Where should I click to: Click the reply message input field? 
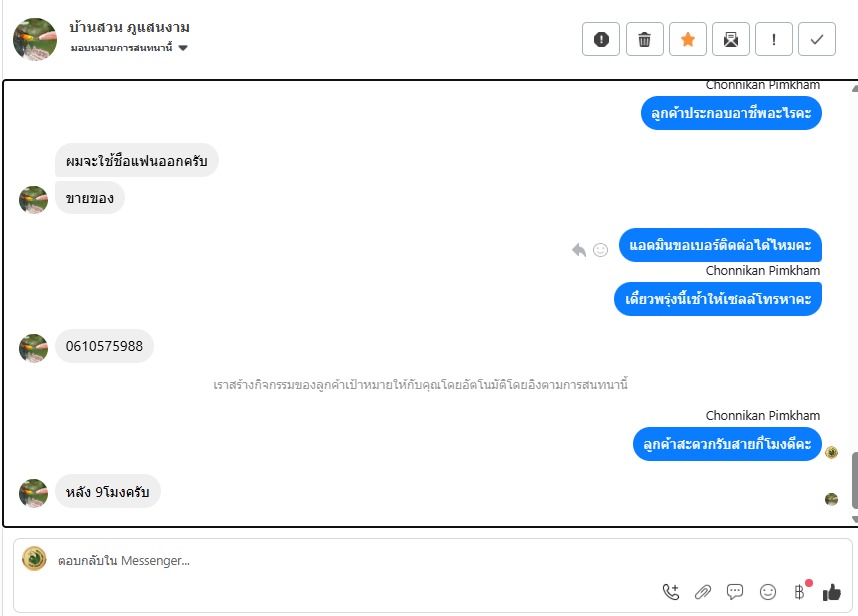click(432, 561)
